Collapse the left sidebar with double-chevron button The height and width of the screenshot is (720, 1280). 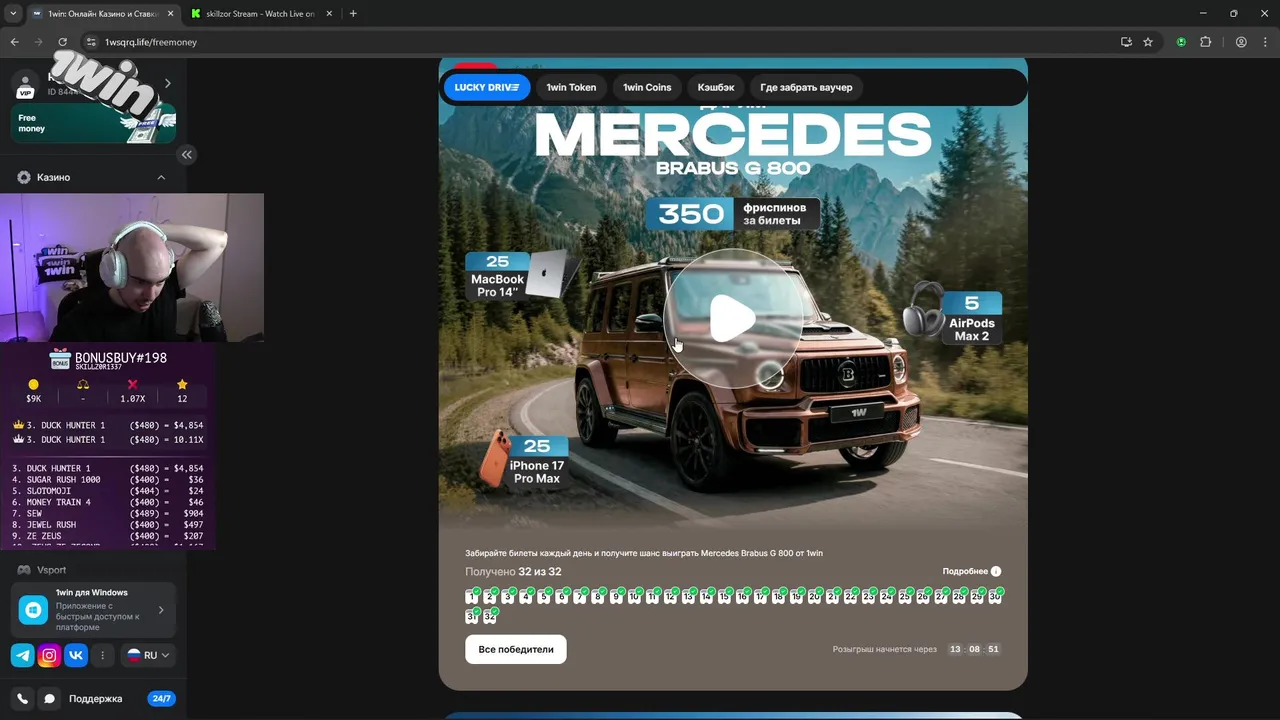pyautogui.click(x=187, y=154)
